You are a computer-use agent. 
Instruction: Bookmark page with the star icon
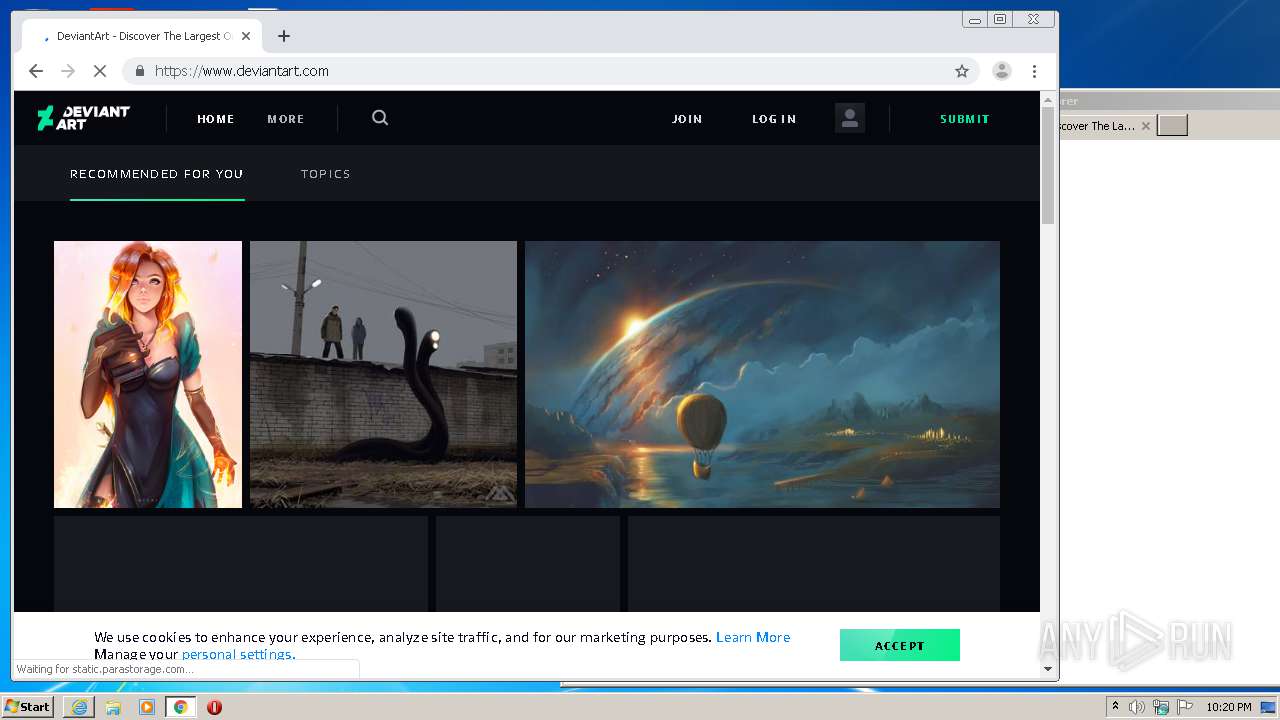tap(962, 71)
